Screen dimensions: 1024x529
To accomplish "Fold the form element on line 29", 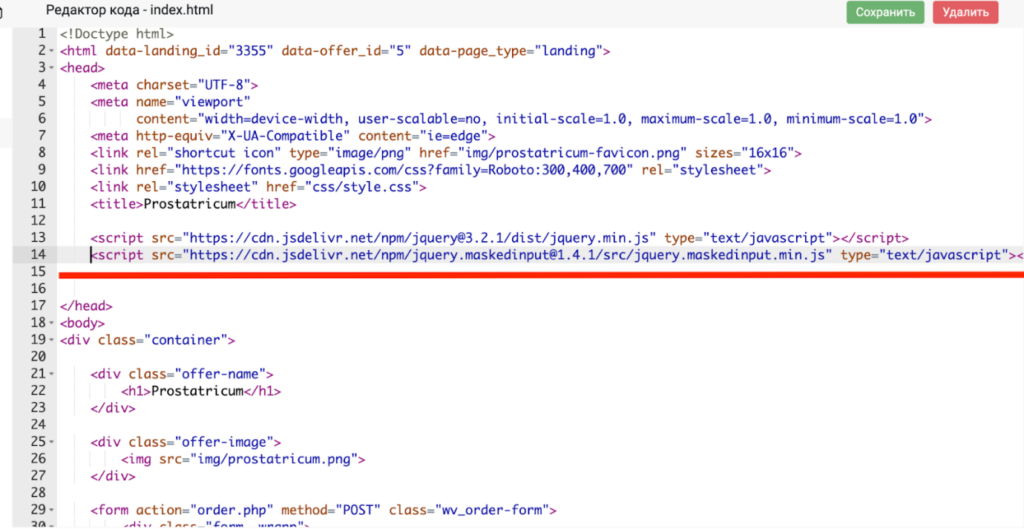I will pyautogui.click(x=50, y=510).
